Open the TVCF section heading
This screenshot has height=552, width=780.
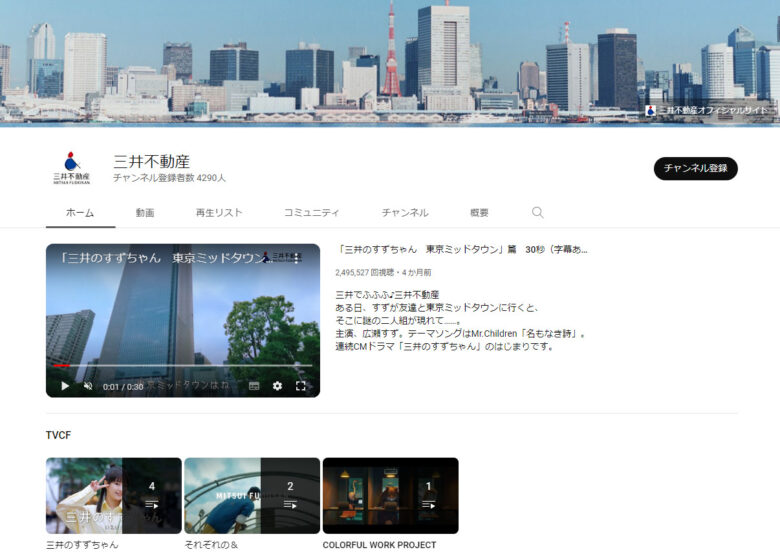coord(58,435)
